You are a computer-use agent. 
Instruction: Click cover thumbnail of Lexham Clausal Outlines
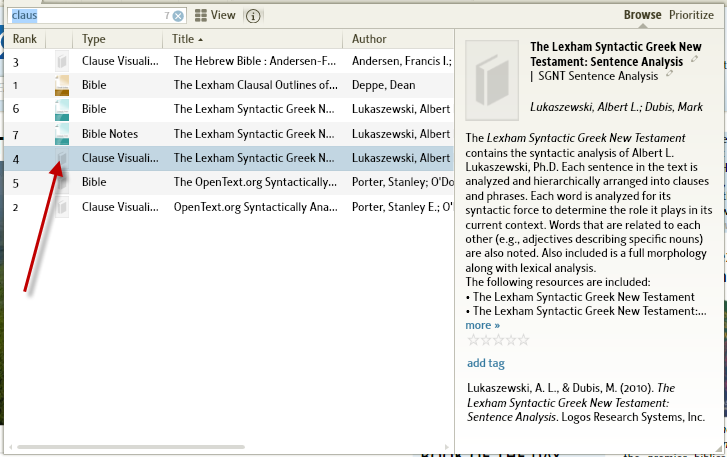(62, 85)
